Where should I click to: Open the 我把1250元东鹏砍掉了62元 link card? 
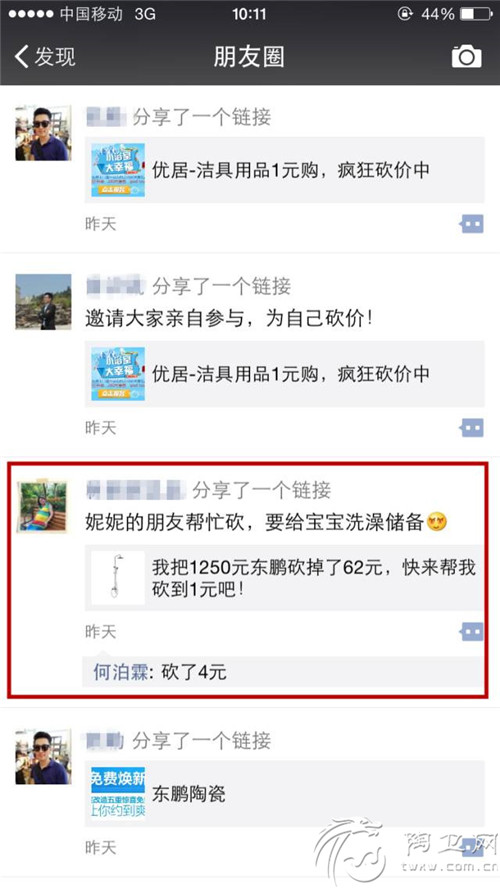click(x=285, y=578)
